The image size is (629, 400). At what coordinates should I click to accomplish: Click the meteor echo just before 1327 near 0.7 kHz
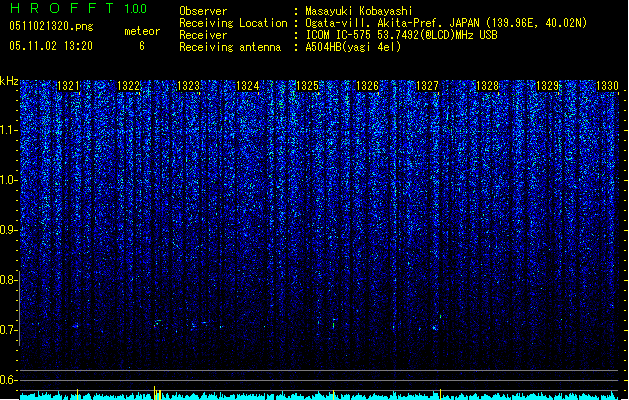pyautogui.click(x=434, y=328)
